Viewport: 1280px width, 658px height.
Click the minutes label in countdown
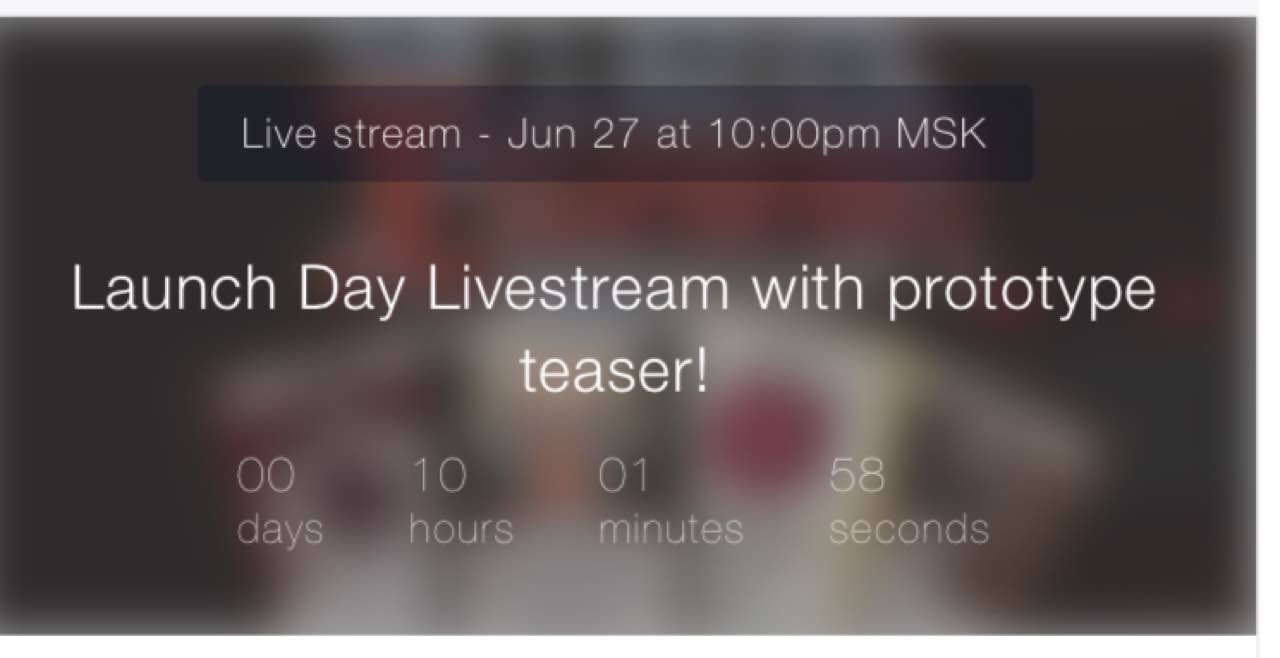coord(671,528)
